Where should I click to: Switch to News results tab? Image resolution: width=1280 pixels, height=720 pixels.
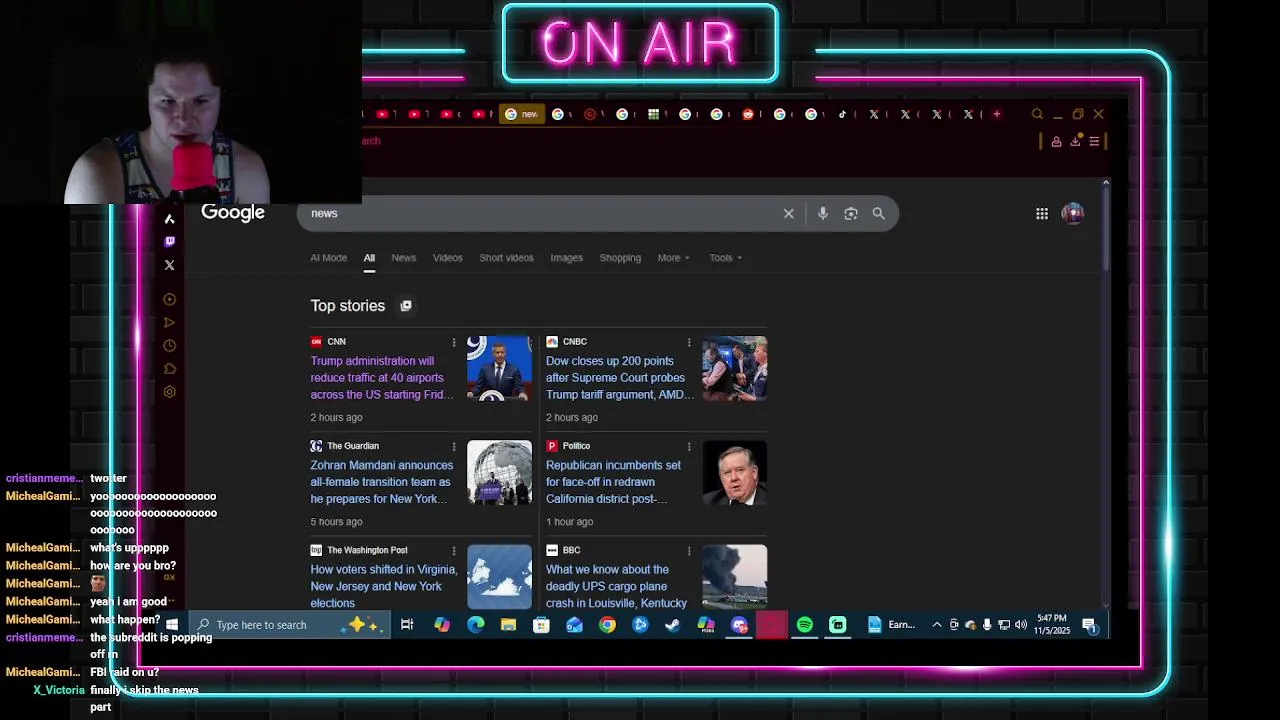(403, 258)
